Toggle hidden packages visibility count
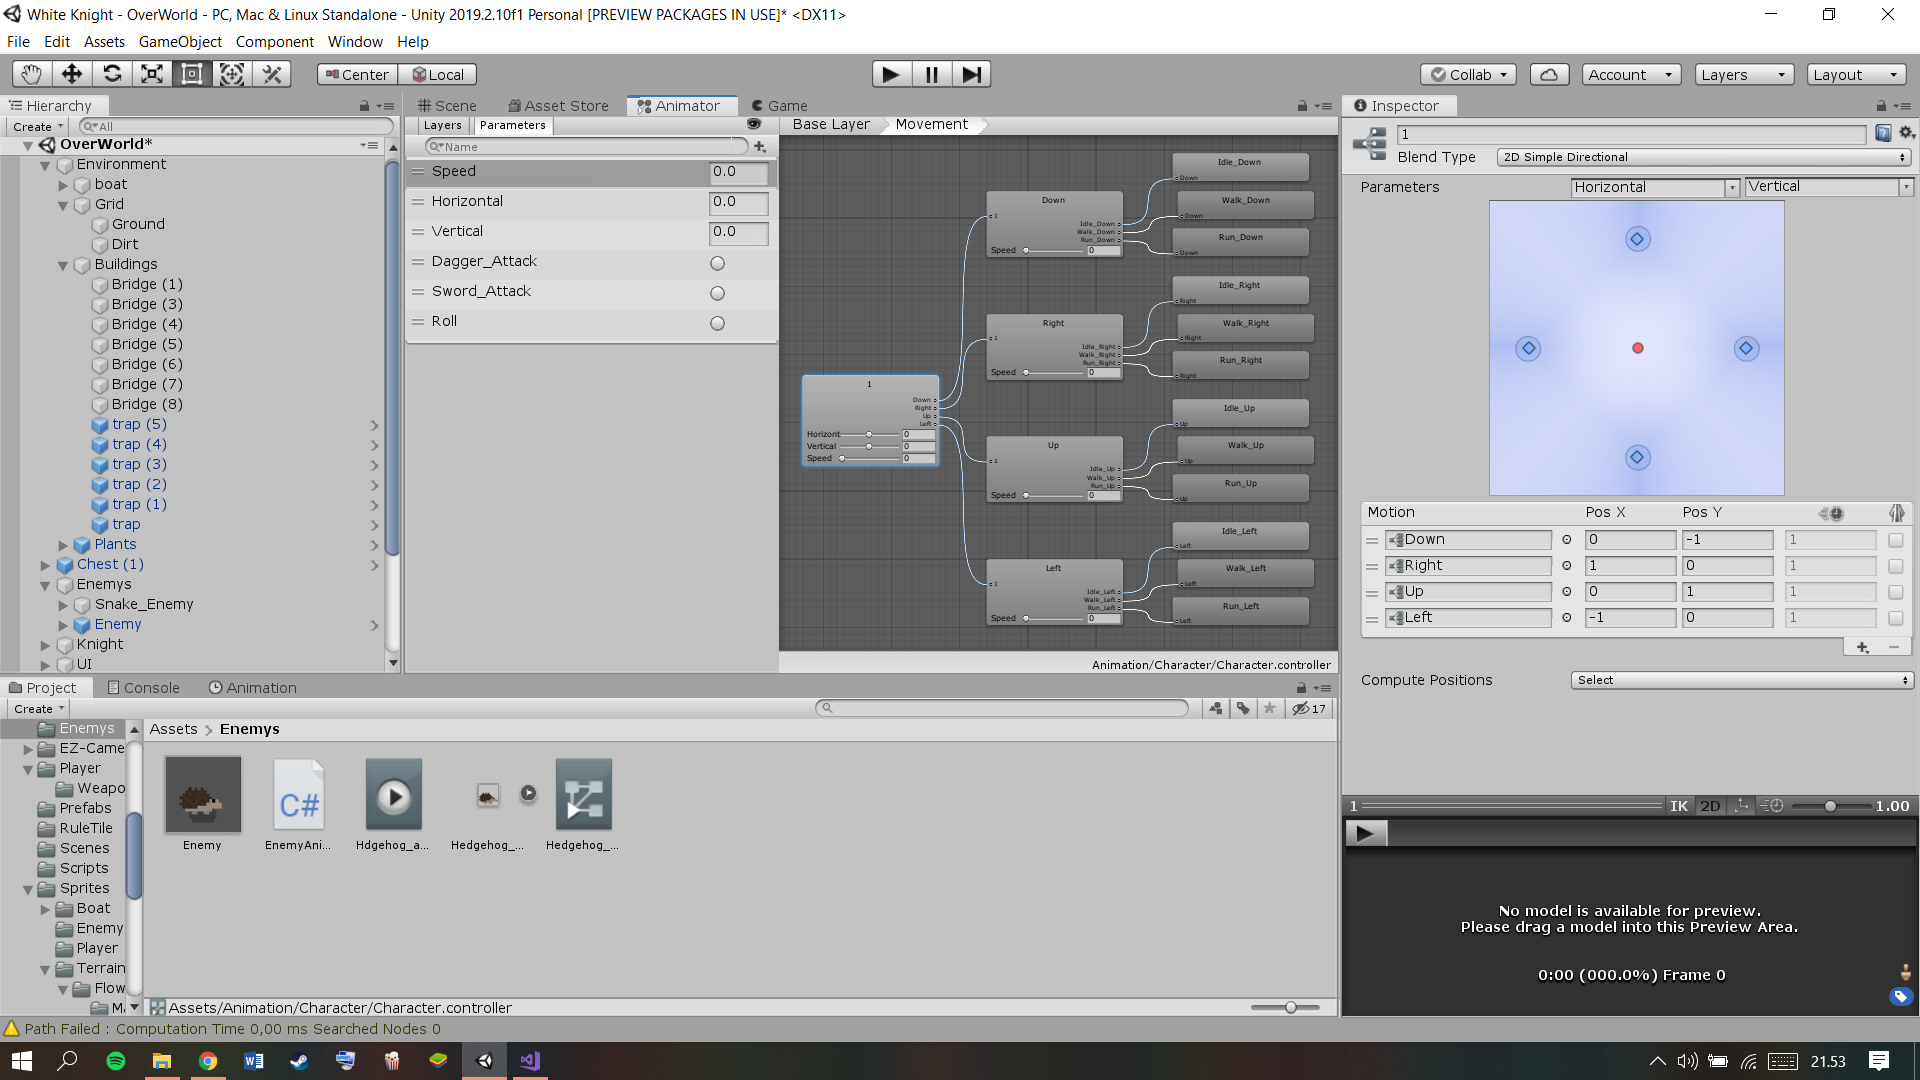Image resolution: width=1920 pixels, height=1080 pixels. click(1309, 708)
